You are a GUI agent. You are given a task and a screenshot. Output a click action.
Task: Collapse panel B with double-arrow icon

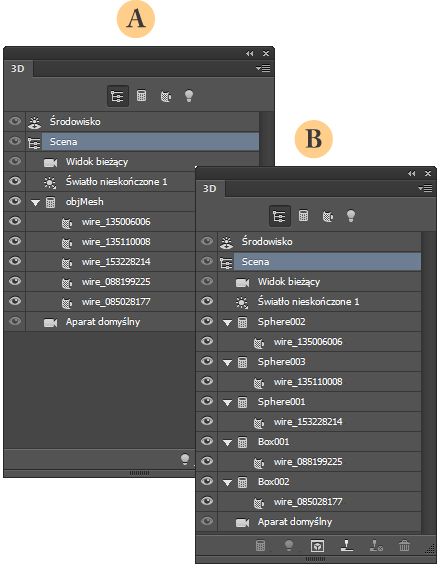coord(411,173)
